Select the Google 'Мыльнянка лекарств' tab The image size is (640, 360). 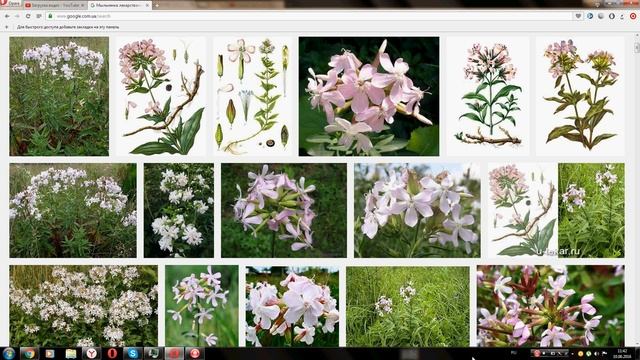(x=119, y=5)
